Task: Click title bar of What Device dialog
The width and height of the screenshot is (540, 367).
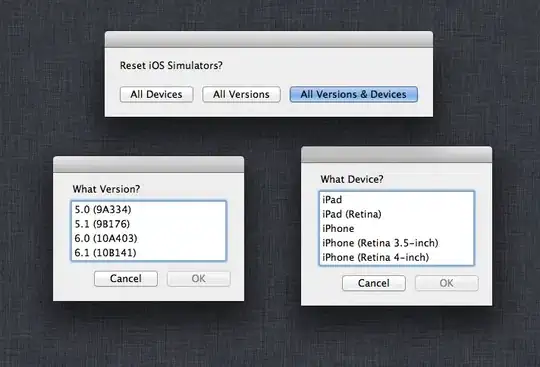Action: coord(396,155)
